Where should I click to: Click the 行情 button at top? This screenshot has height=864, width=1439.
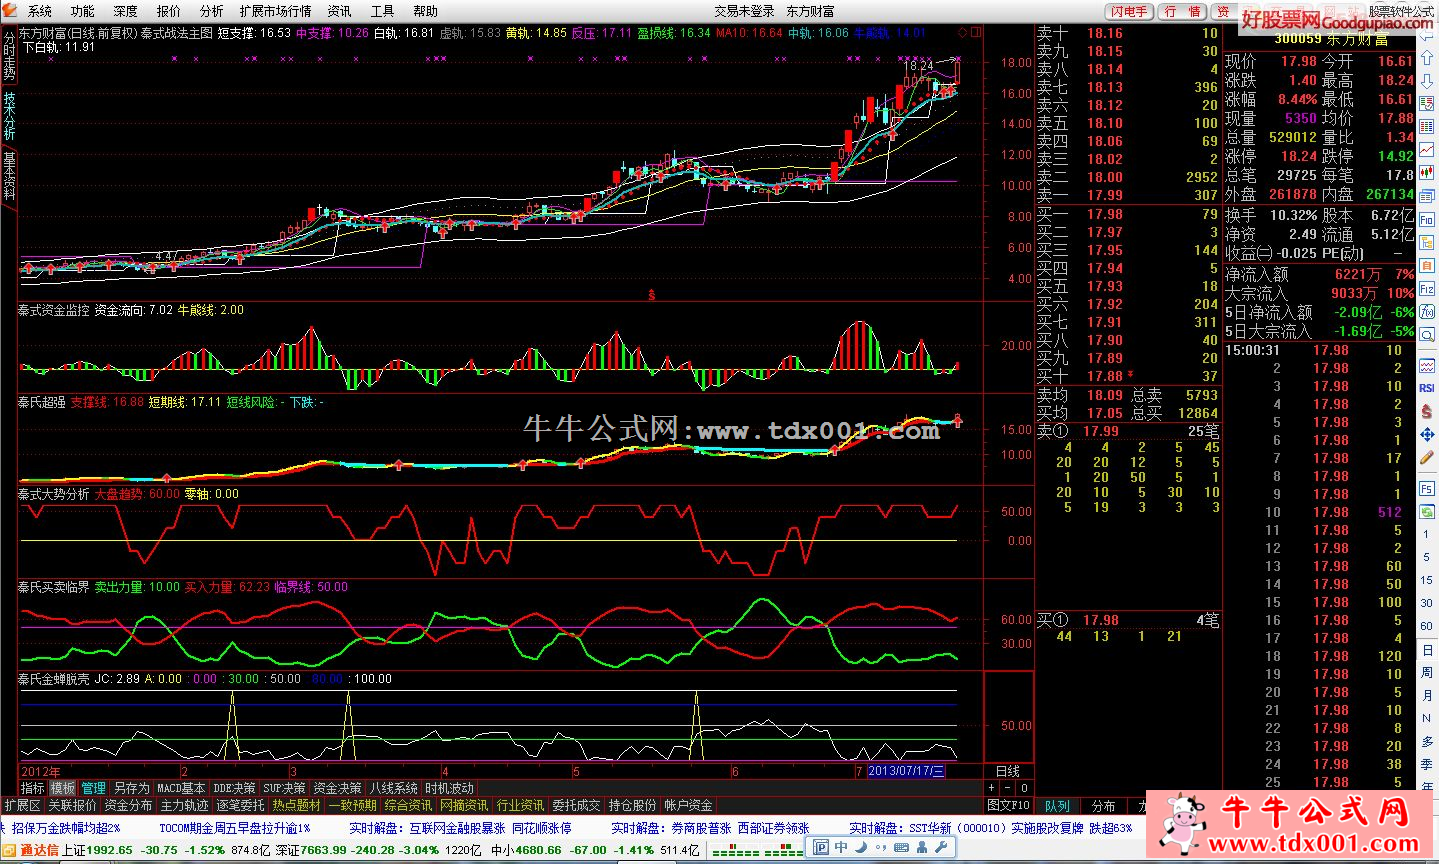pos(1184,11)
